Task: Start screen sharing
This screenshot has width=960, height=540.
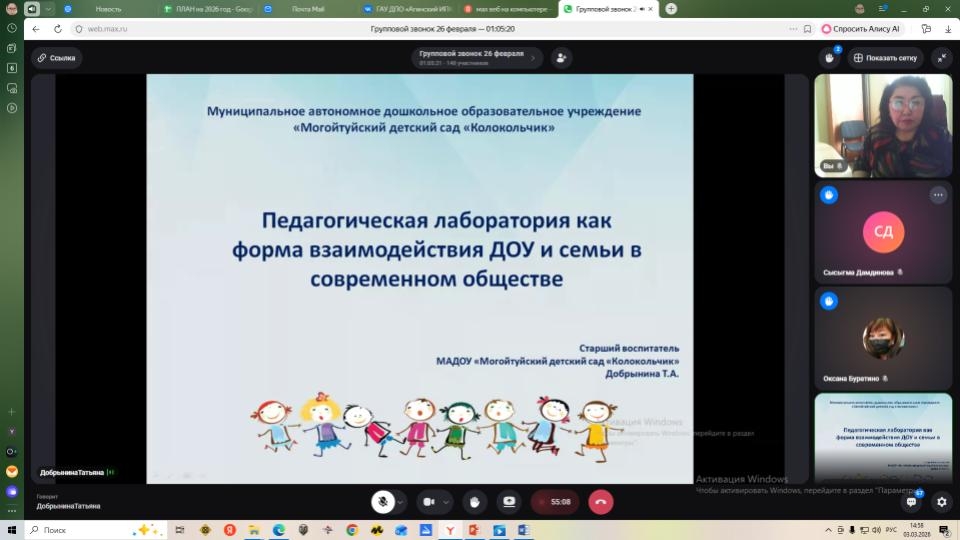Action: [509, 502]
